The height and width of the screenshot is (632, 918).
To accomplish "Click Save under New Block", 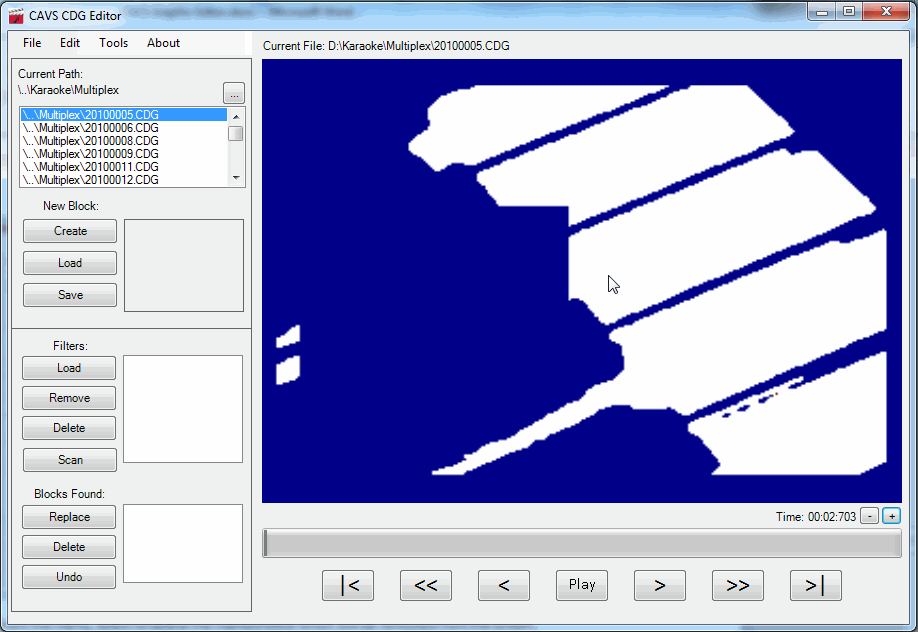I will click(x=70, y=295).
